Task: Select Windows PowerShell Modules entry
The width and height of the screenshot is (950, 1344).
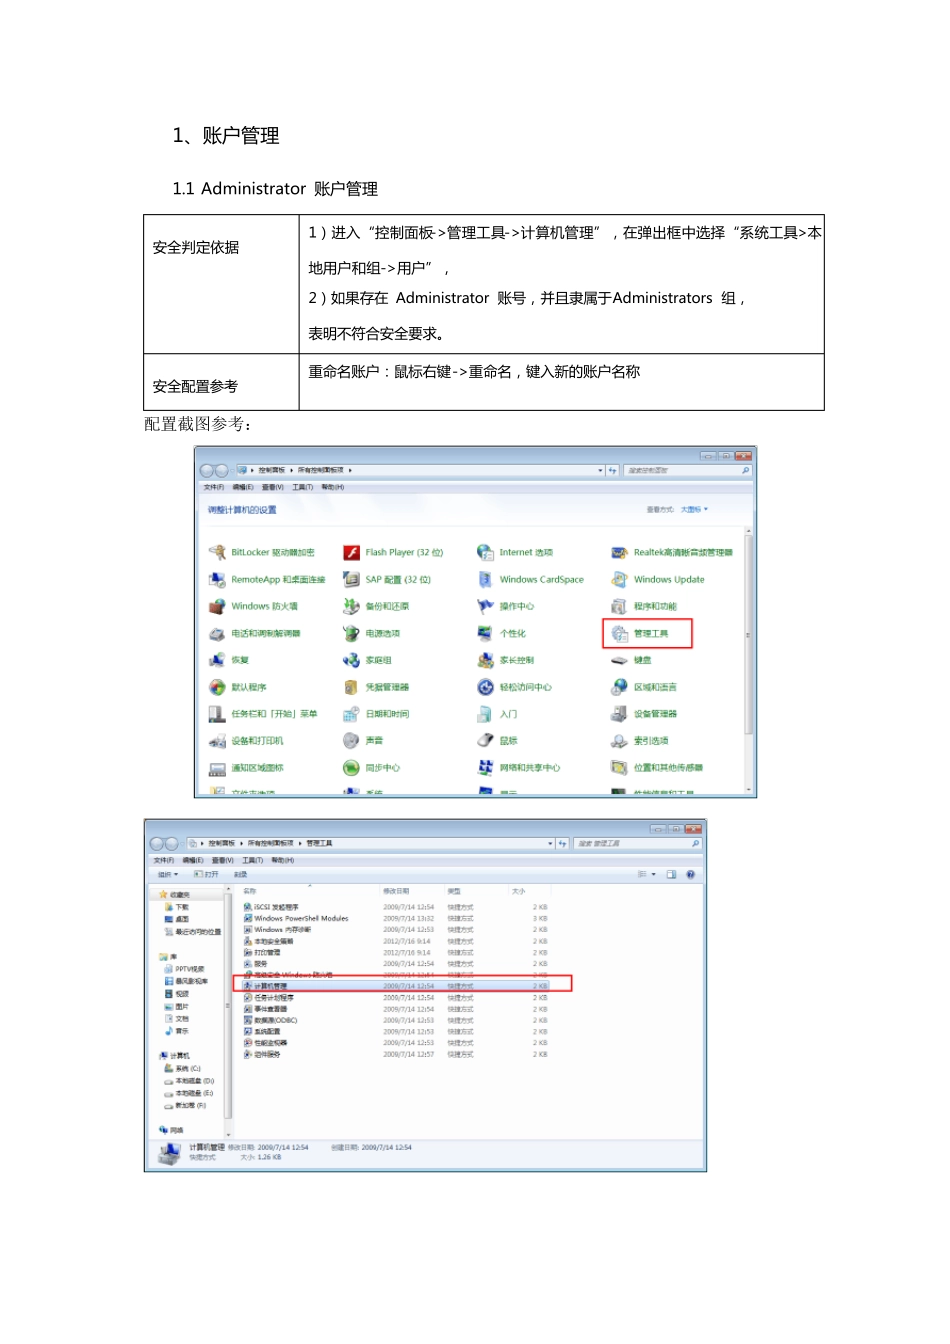Action: point(296,918)
